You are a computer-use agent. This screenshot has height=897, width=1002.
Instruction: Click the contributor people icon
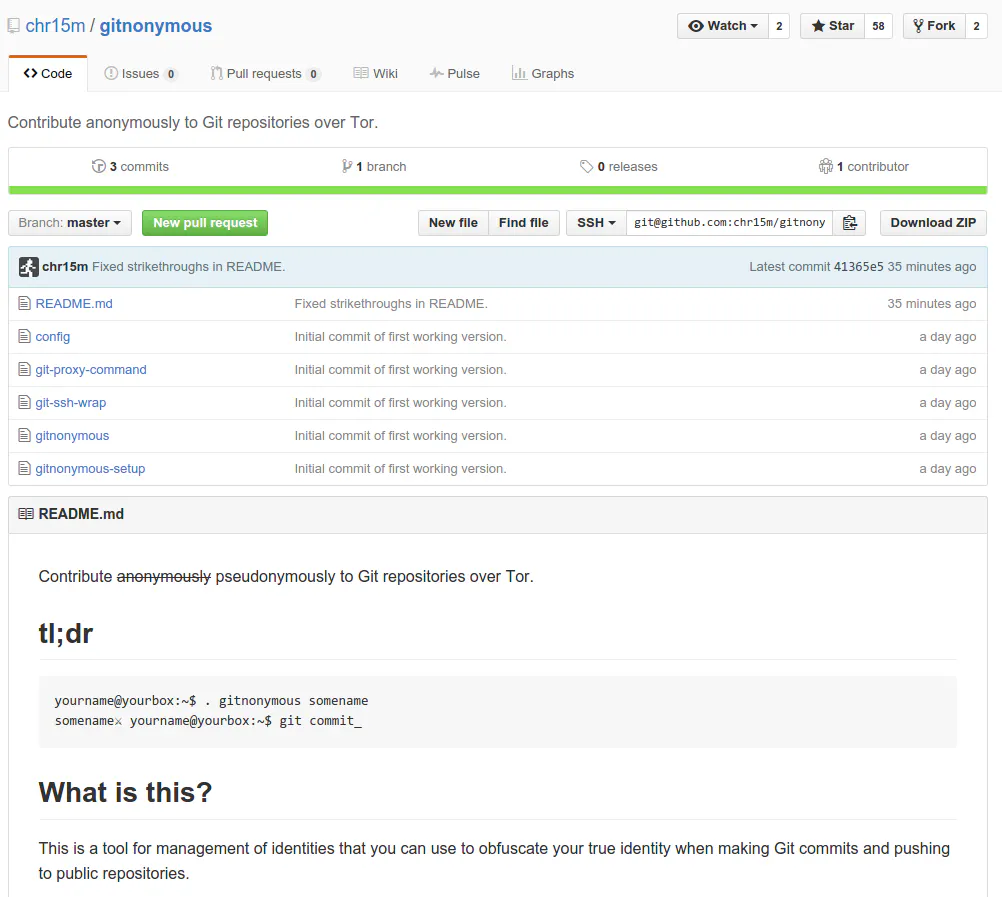[x=826, y=166]
